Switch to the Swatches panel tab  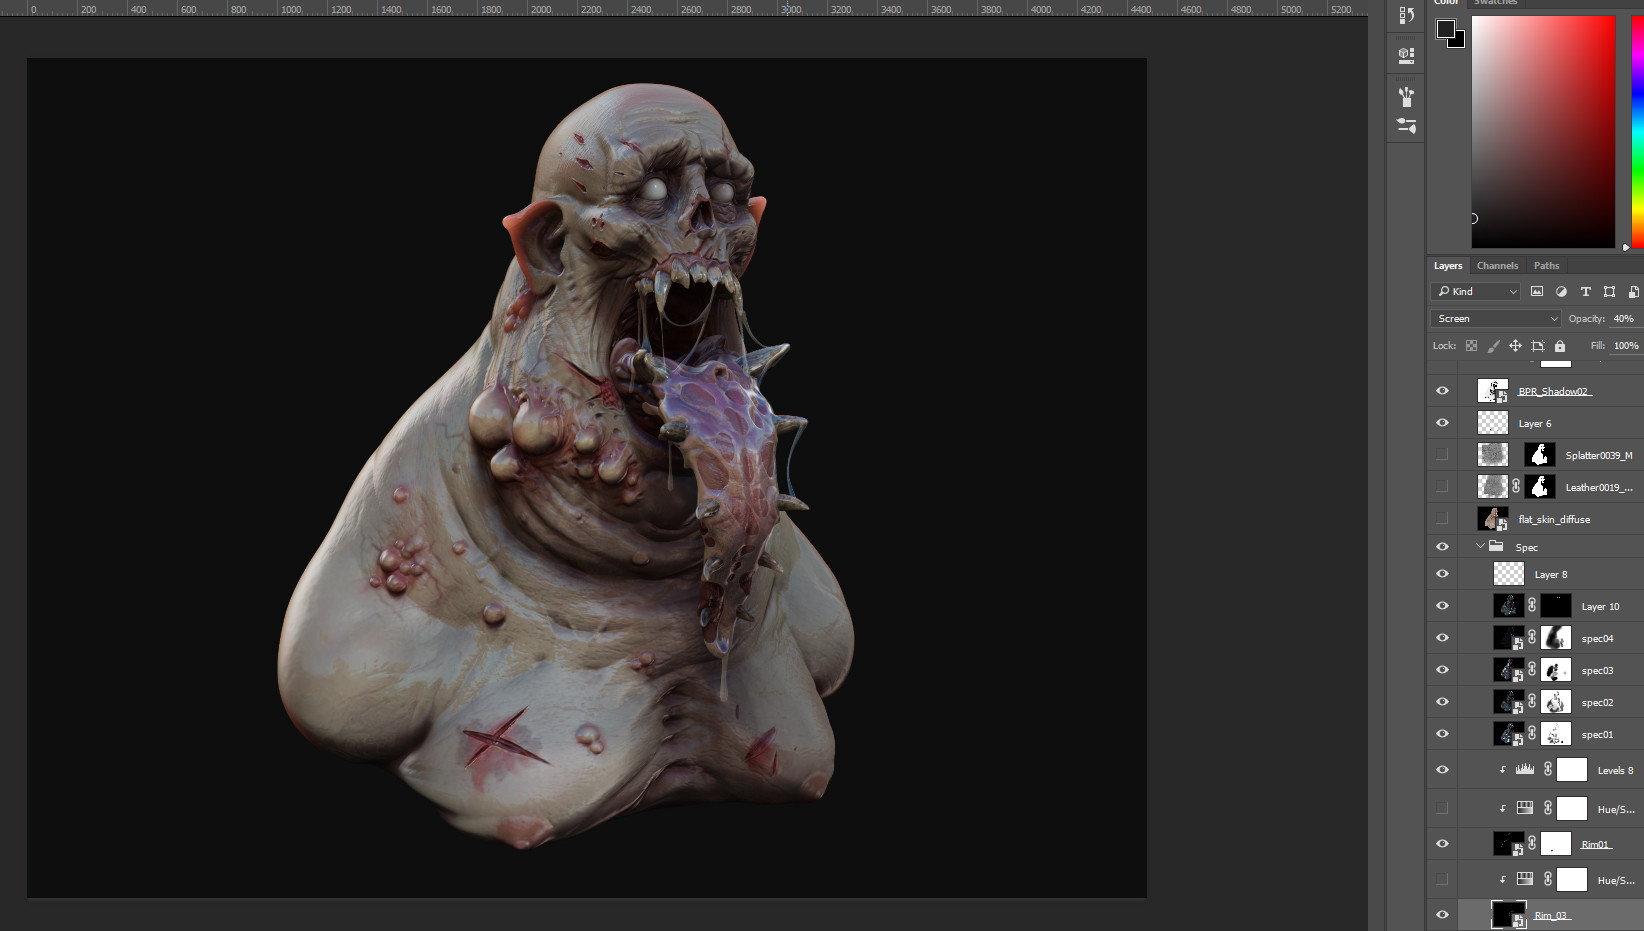[1495, 2]
